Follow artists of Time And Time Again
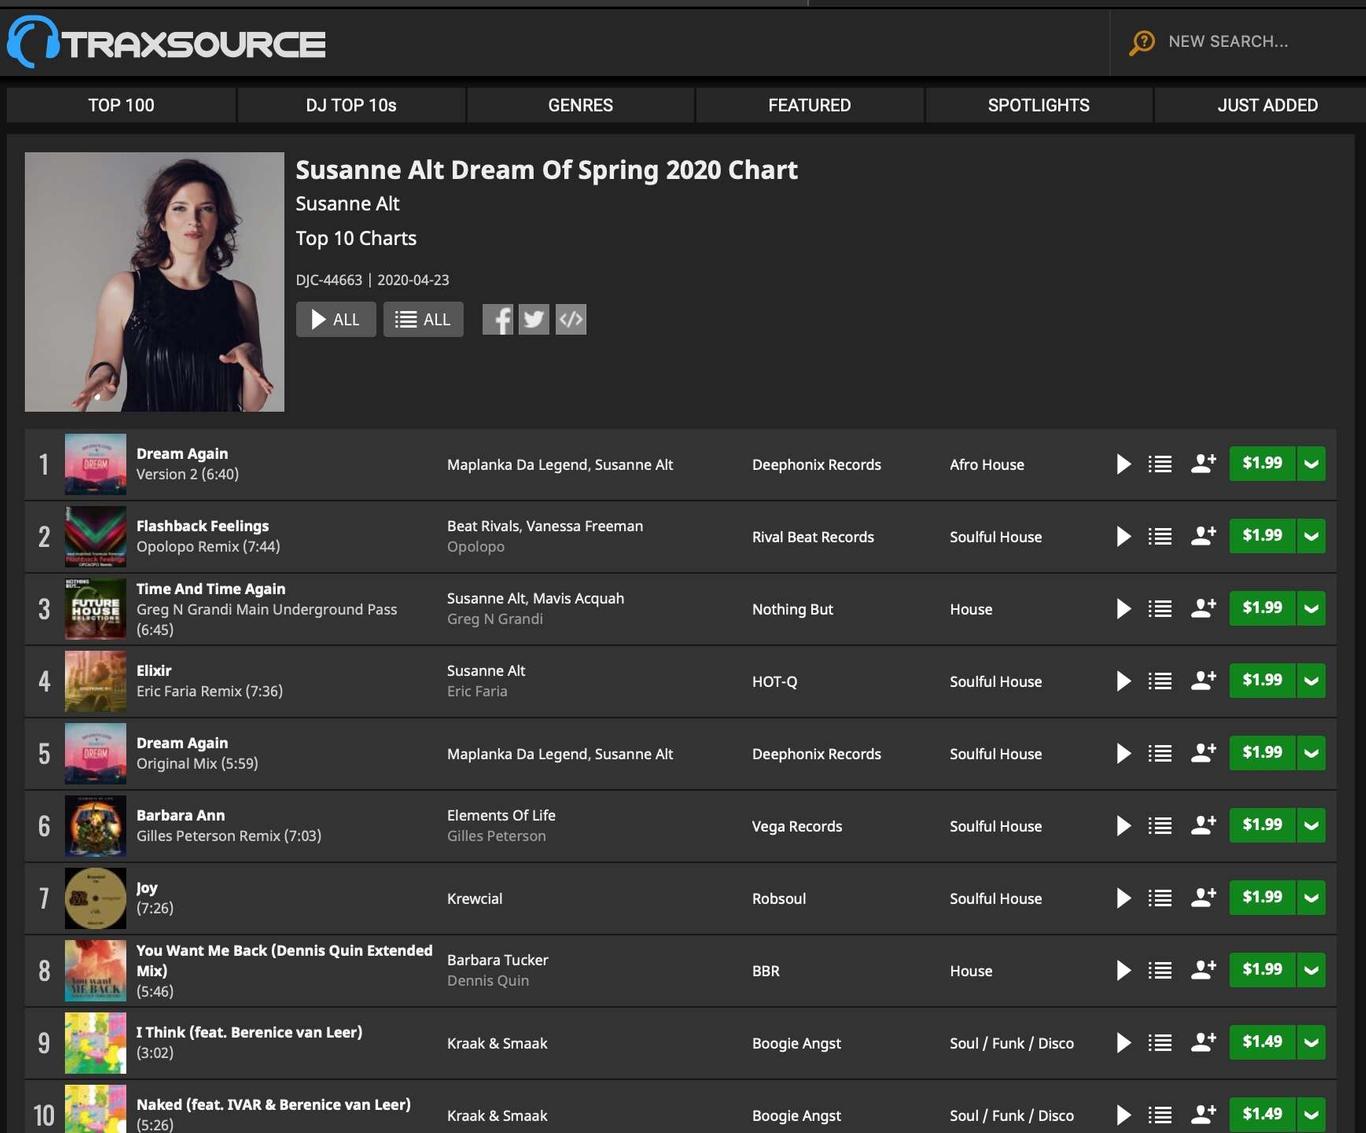1366x1133 pixels. [1203, 608]
